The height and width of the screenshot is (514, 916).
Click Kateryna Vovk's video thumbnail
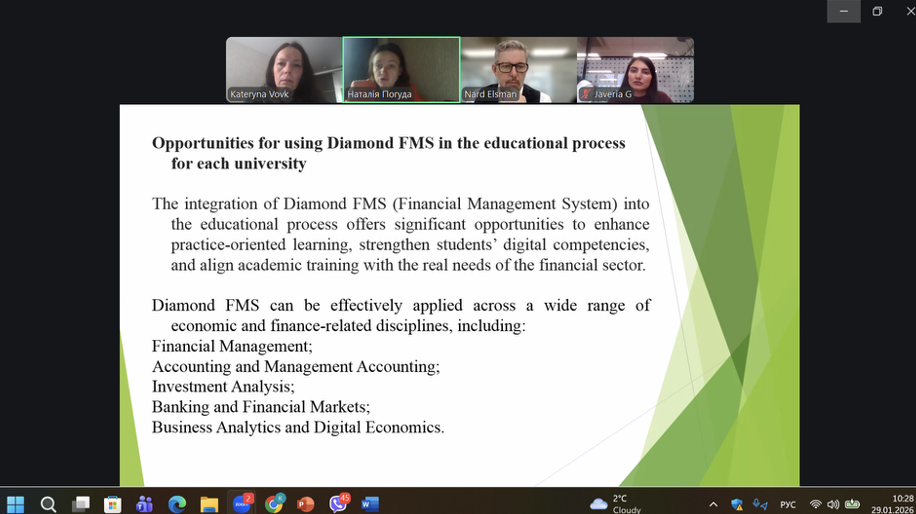284,69
